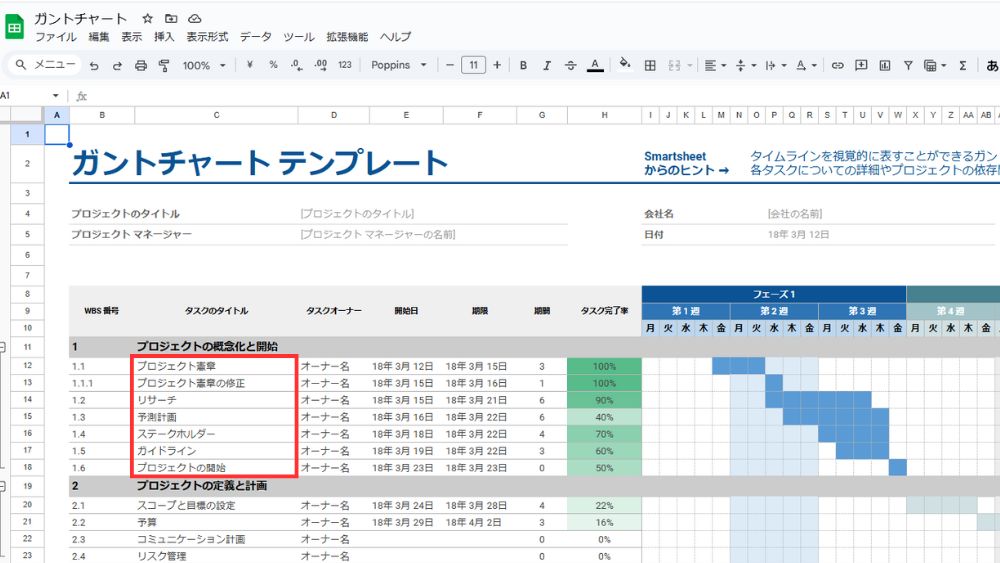The width and height of the screenshot is (1000, 563).
Task: Open the 挿入 menu
Action: [x=164, y=37]
